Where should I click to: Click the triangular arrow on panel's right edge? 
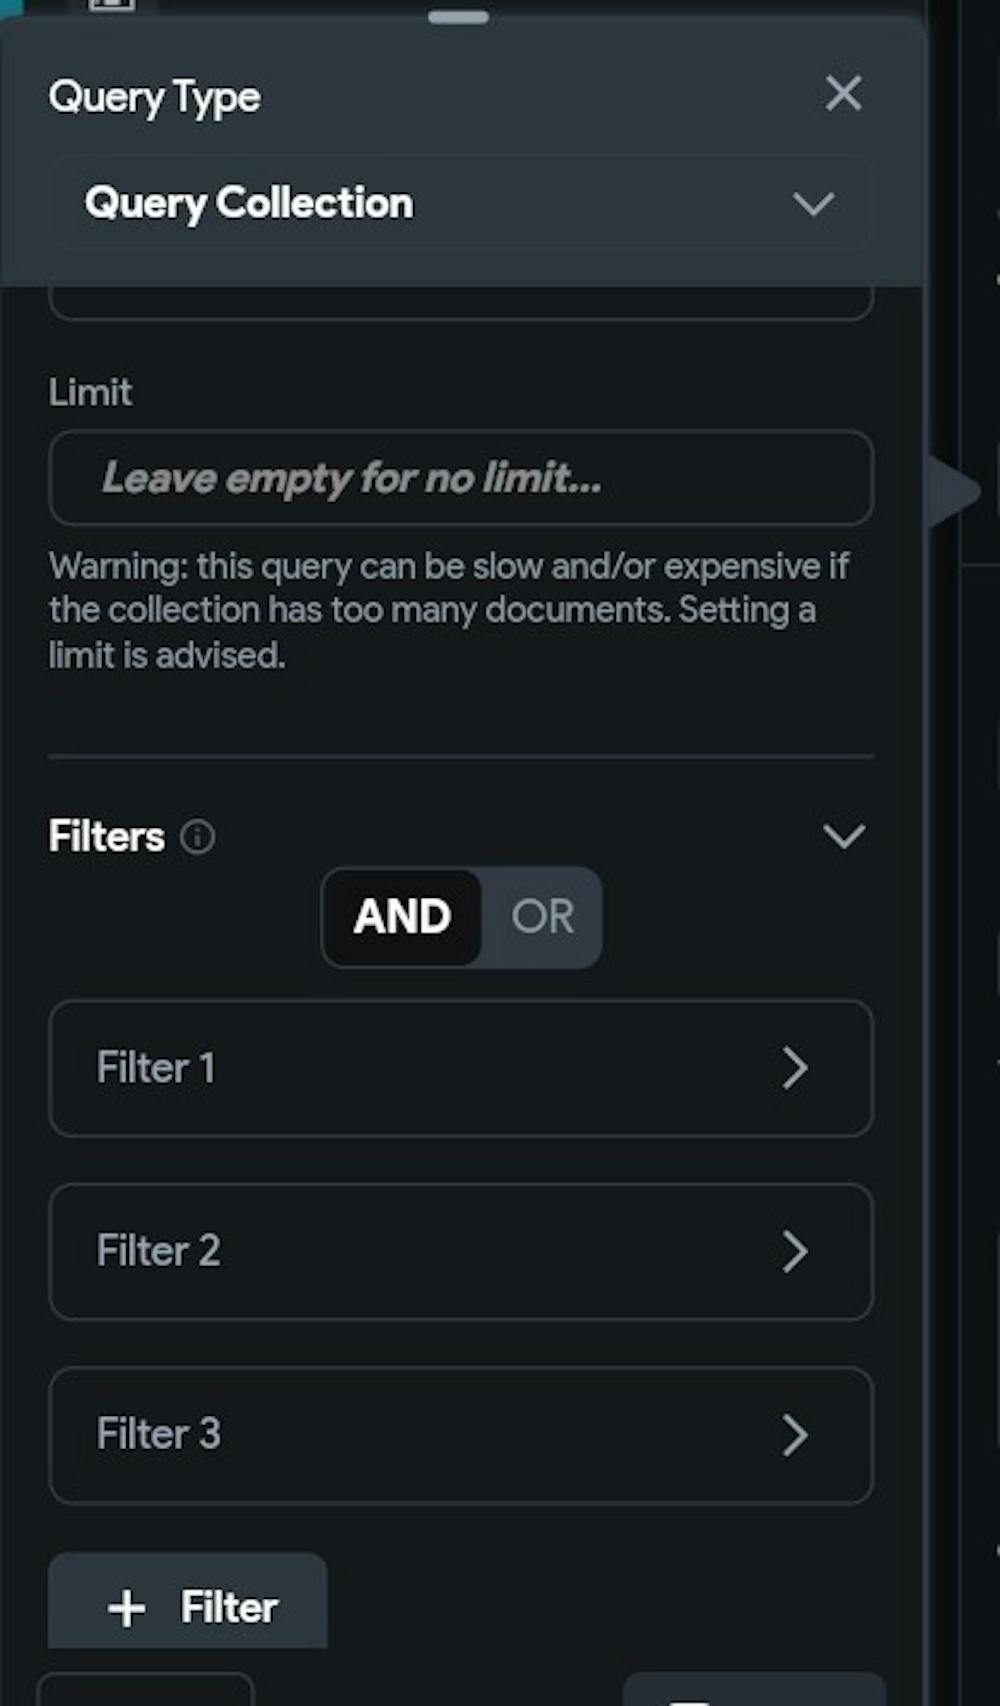pyautogui.click(x=953, y=491)
